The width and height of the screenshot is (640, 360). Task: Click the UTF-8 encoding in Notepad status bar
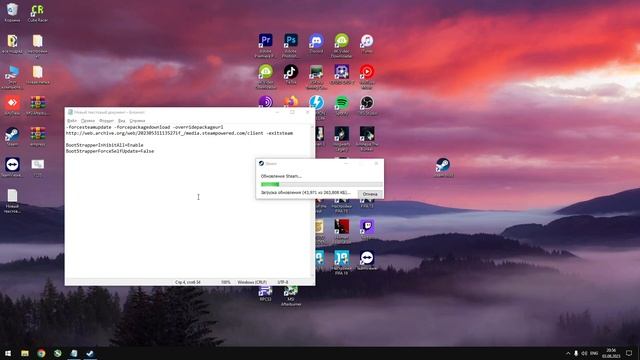pyautogui.click(x=283, y=282)
